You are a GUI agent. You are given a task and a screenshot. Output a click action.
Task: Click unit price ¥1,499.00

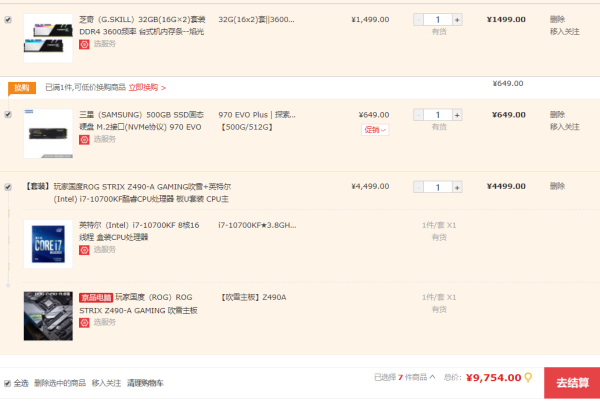tap(370, 20)
